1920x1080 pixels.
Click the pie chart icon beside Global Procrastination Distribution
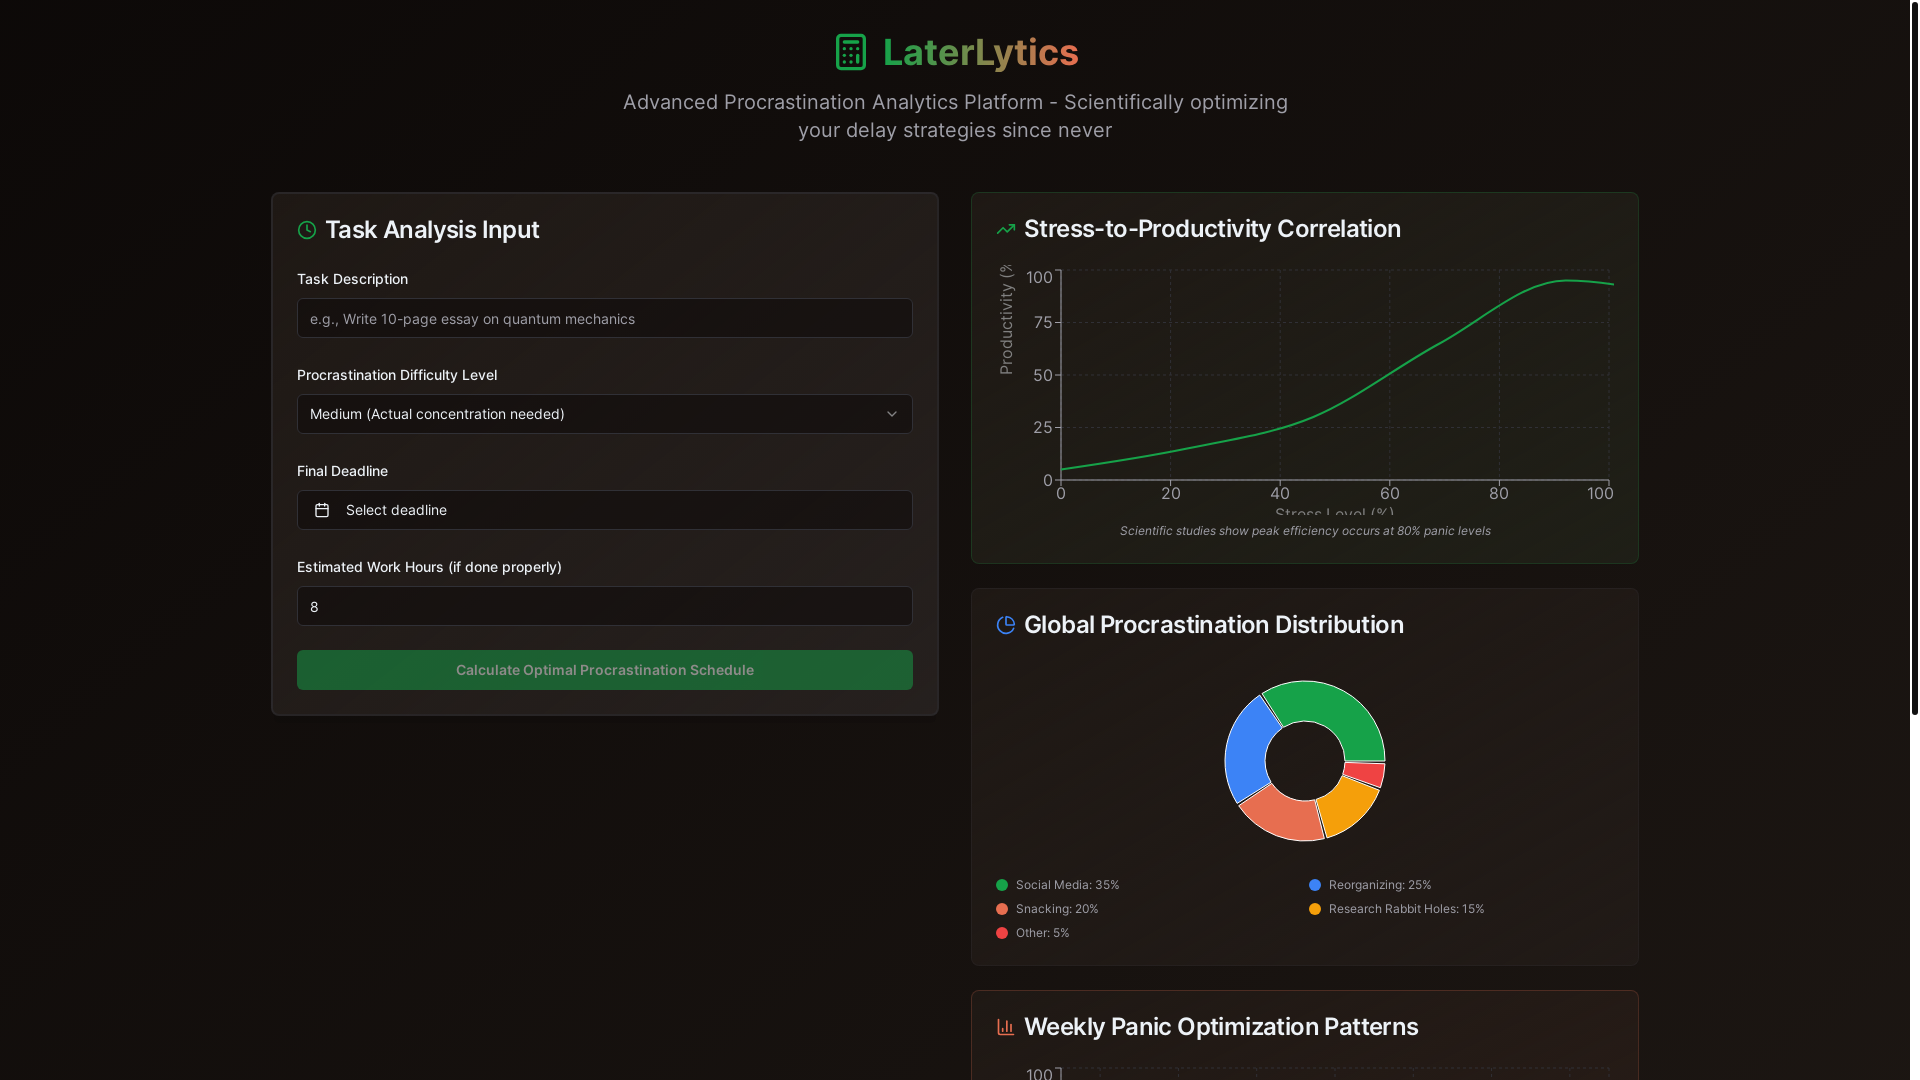point(1006,625)
